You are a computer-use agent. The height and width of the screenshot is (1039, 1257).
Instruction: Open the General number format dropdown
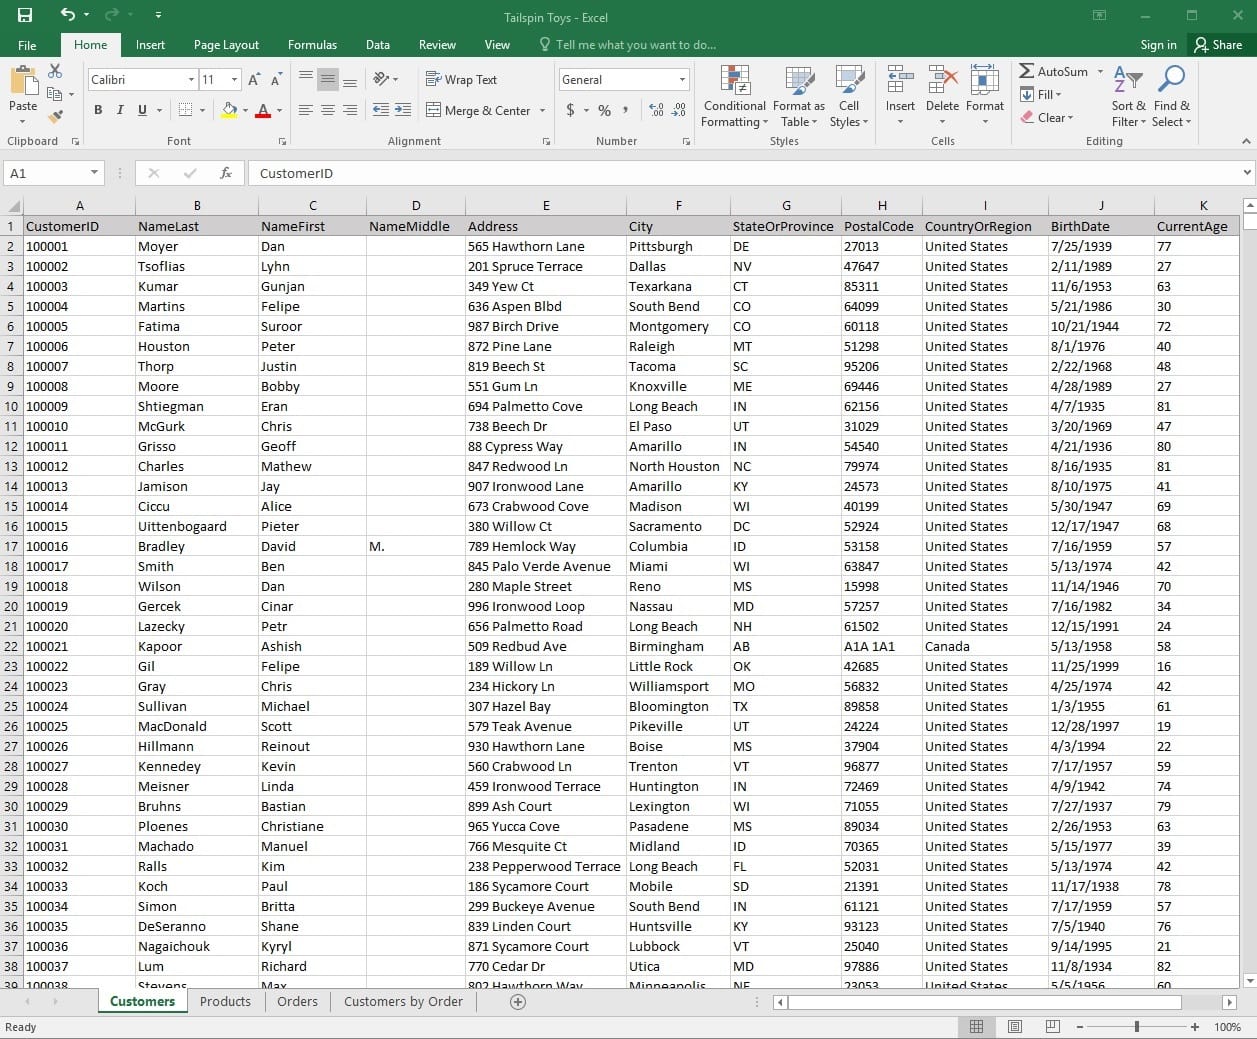(x=683, y=79)
